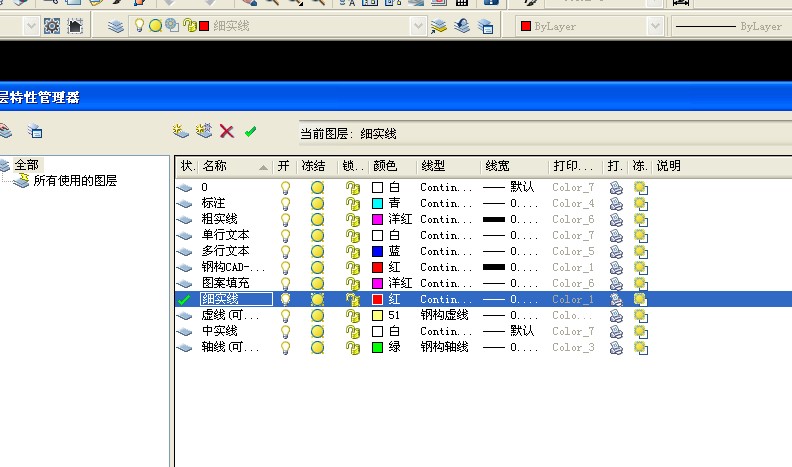Click lineweight line sample for 钢构CAD layer

pos(493,267)
